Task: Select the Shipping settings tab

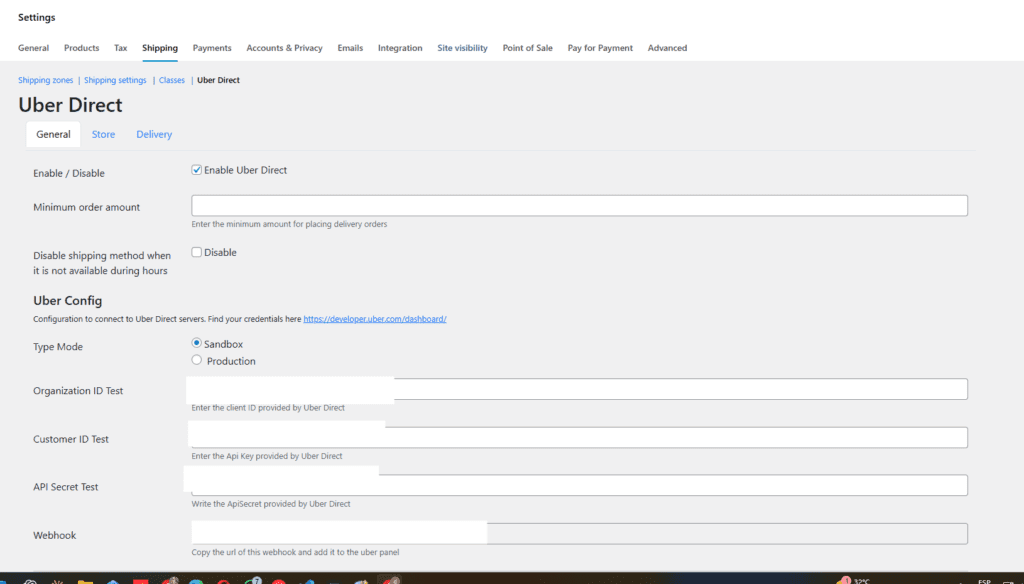Action: [160, 48]
